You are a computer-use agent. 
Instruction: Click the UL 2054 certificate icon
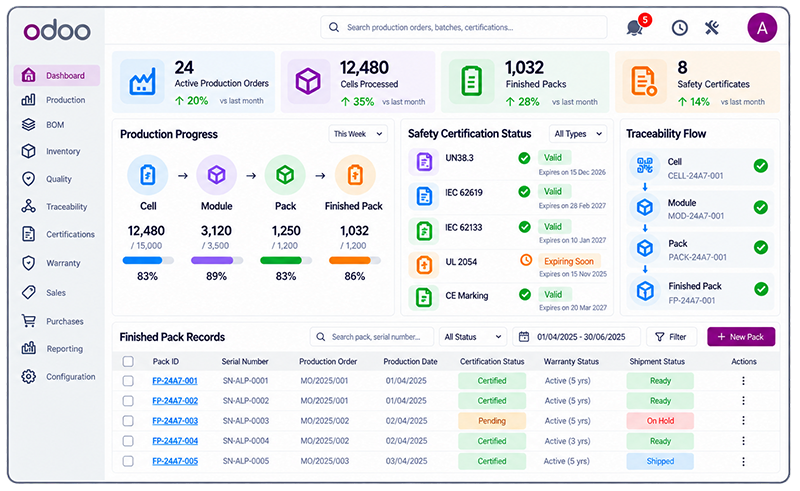pos(424,264)
